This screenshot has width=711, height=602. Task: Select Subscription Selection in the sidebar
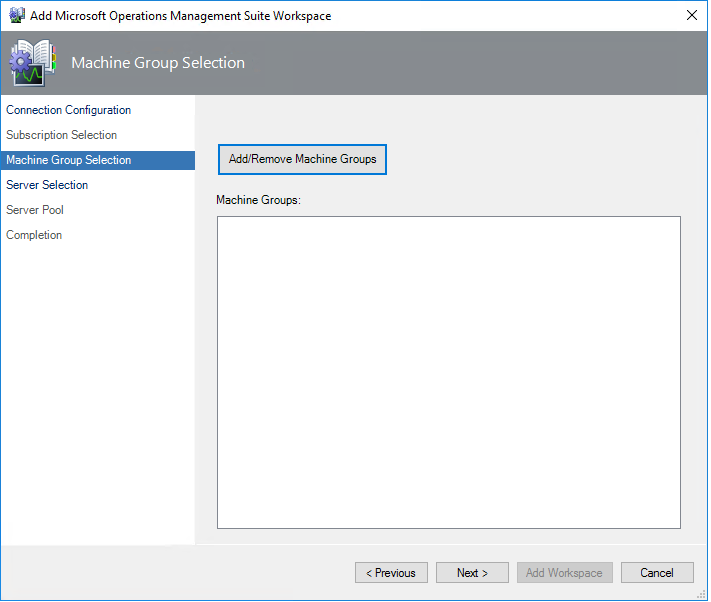[61, 135]
